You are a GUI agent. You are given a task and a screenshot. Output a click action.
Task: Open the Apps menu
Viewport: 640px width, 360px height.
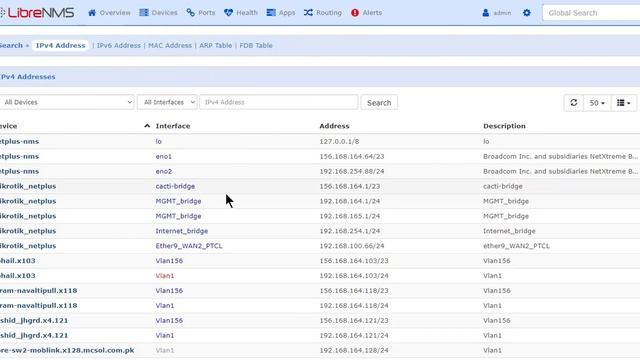coord(281,13)
